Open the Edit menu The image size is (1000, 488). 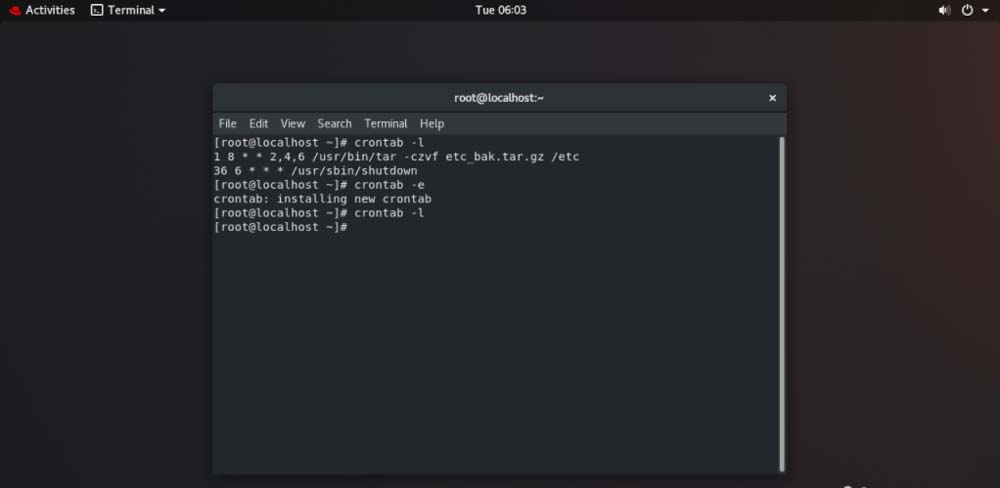click(258, 123)
